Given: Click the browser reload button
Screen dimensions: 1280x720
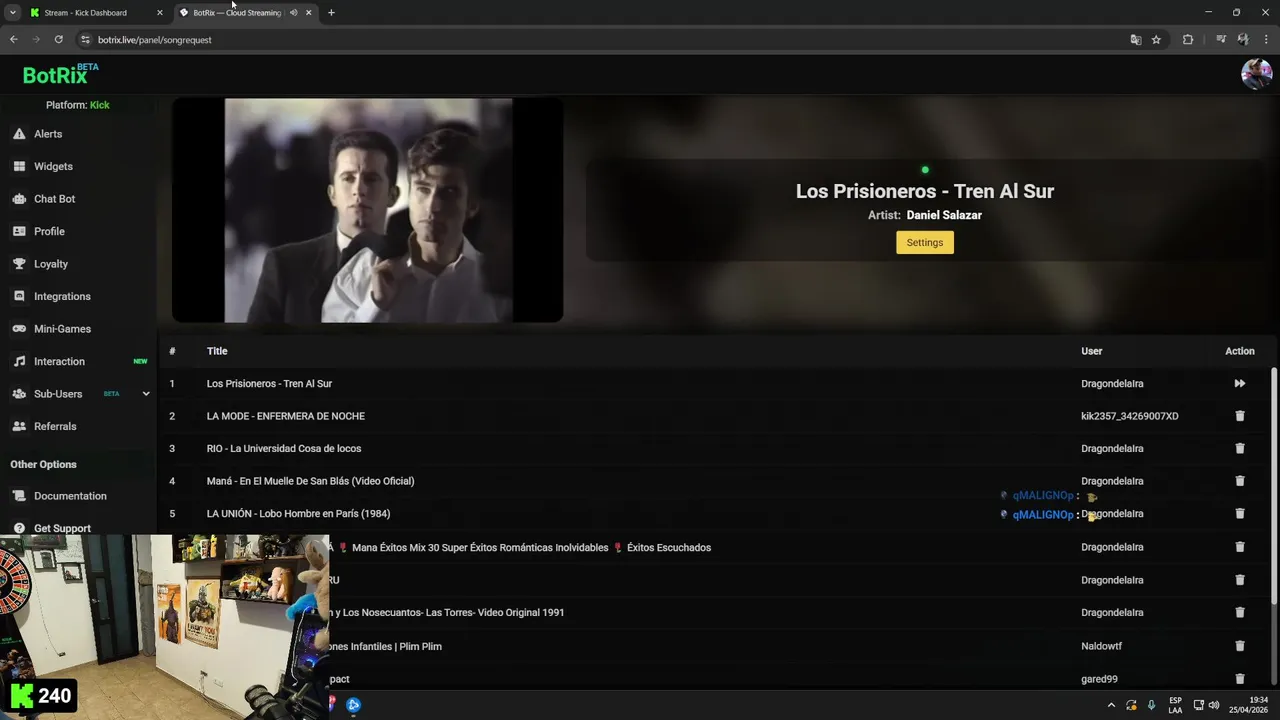Looking at the screenshot, I should [58, 40].
